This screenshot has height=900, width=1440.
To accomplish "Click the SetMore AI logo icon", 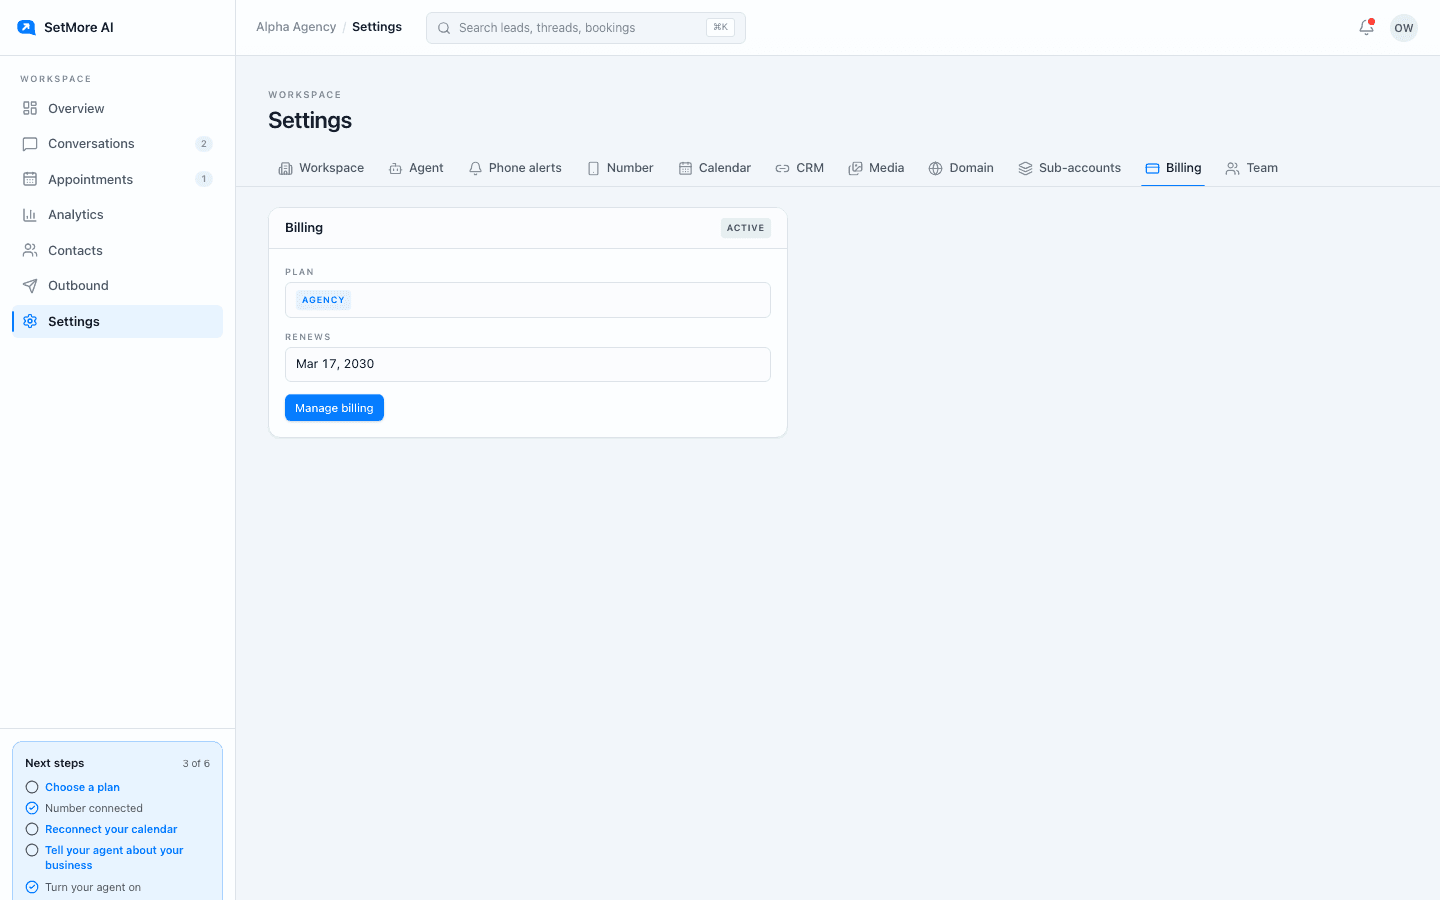I will [26, 27].
